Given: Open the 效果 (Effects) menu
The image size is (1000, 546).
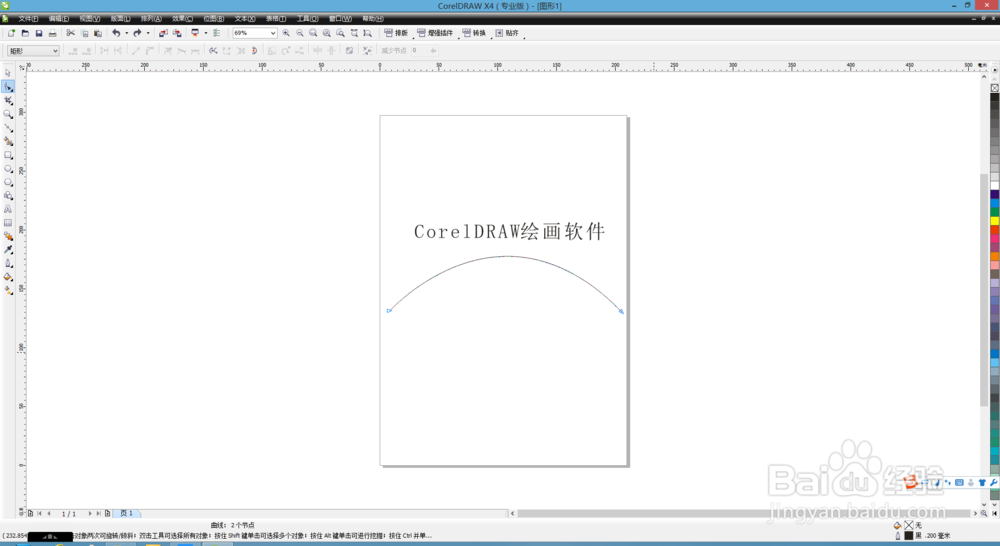Looking at the screenshot, I should pos(182,19).
